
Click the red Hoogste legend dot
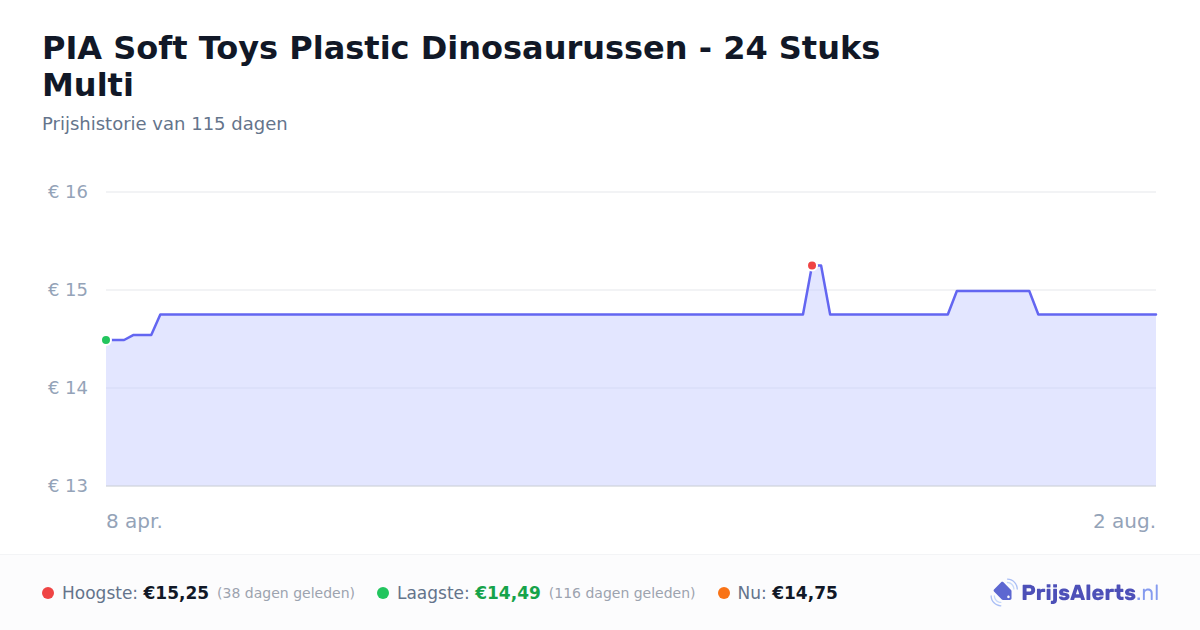48,593
